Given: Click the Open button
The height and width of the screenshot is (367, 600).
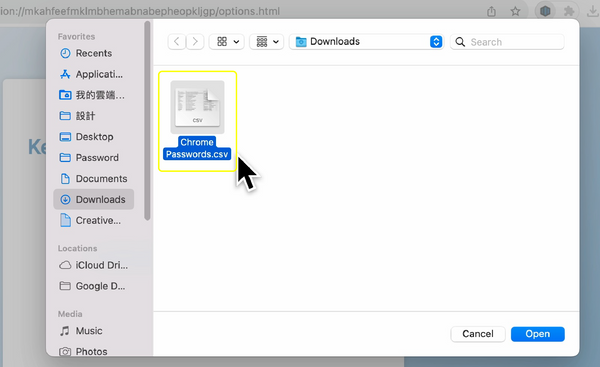Looking at the screenshot, I should tap(538, 334).
